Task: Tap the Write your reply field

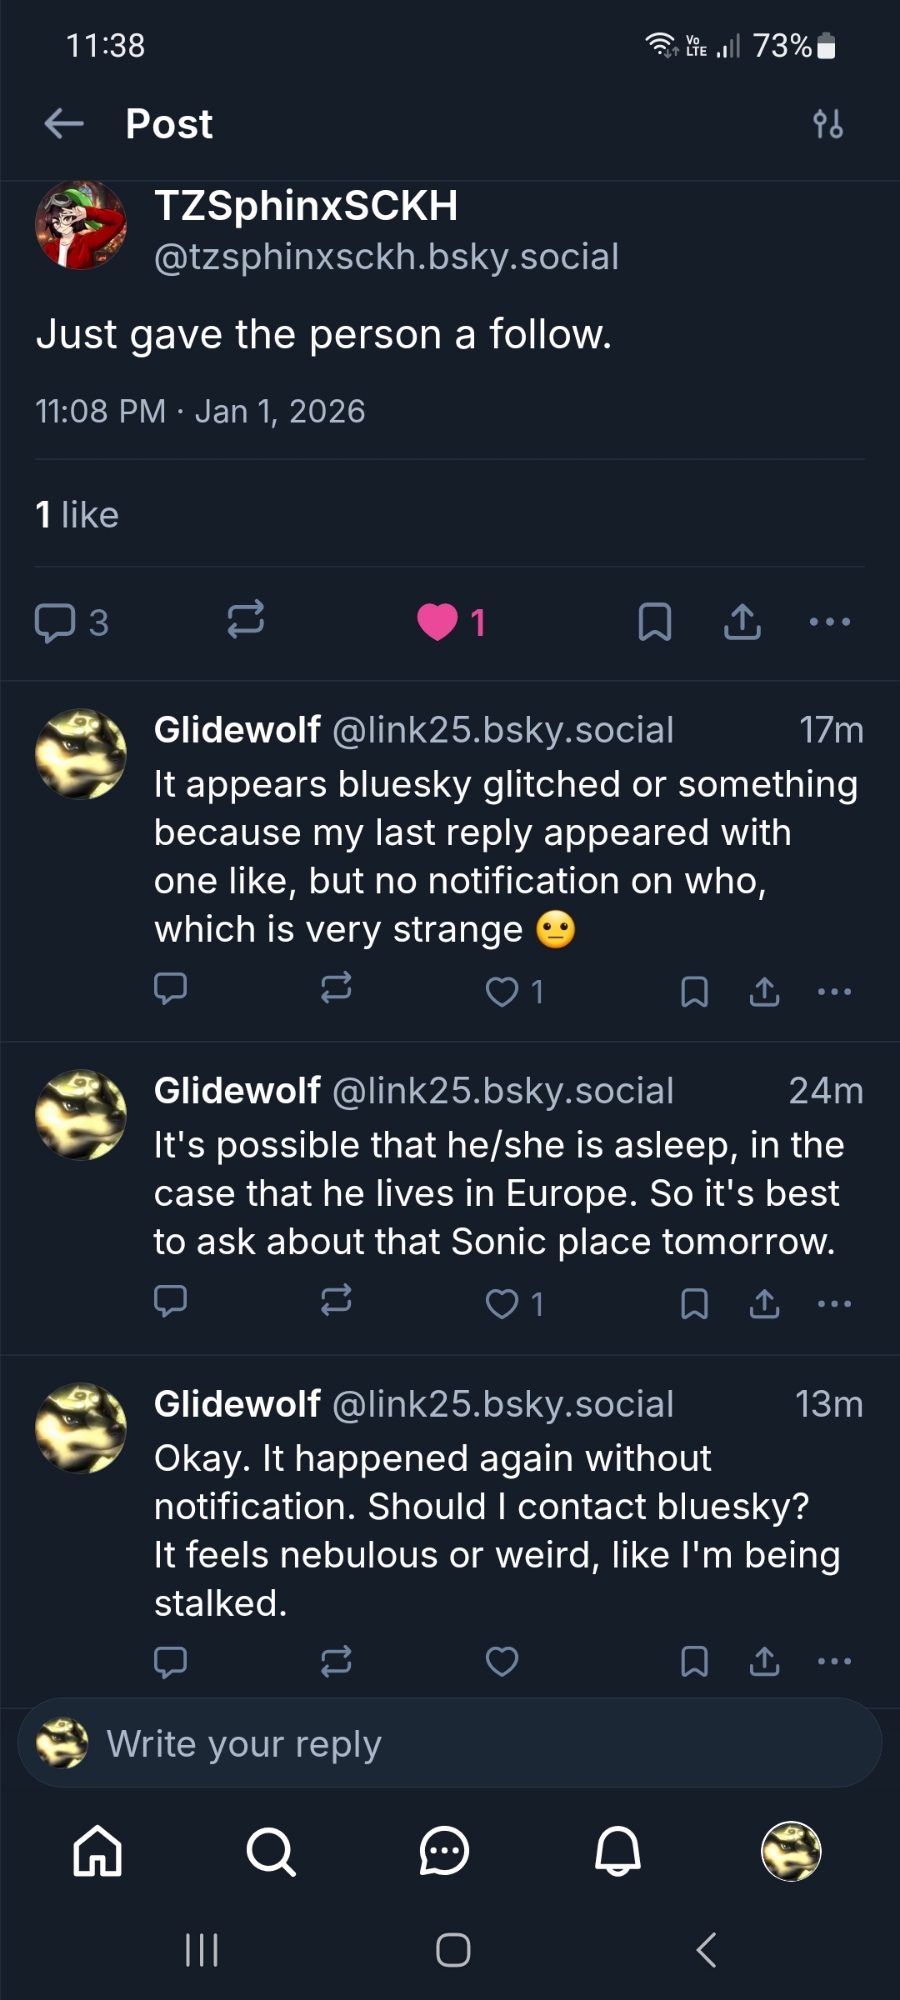Action: click(450, 1744)
